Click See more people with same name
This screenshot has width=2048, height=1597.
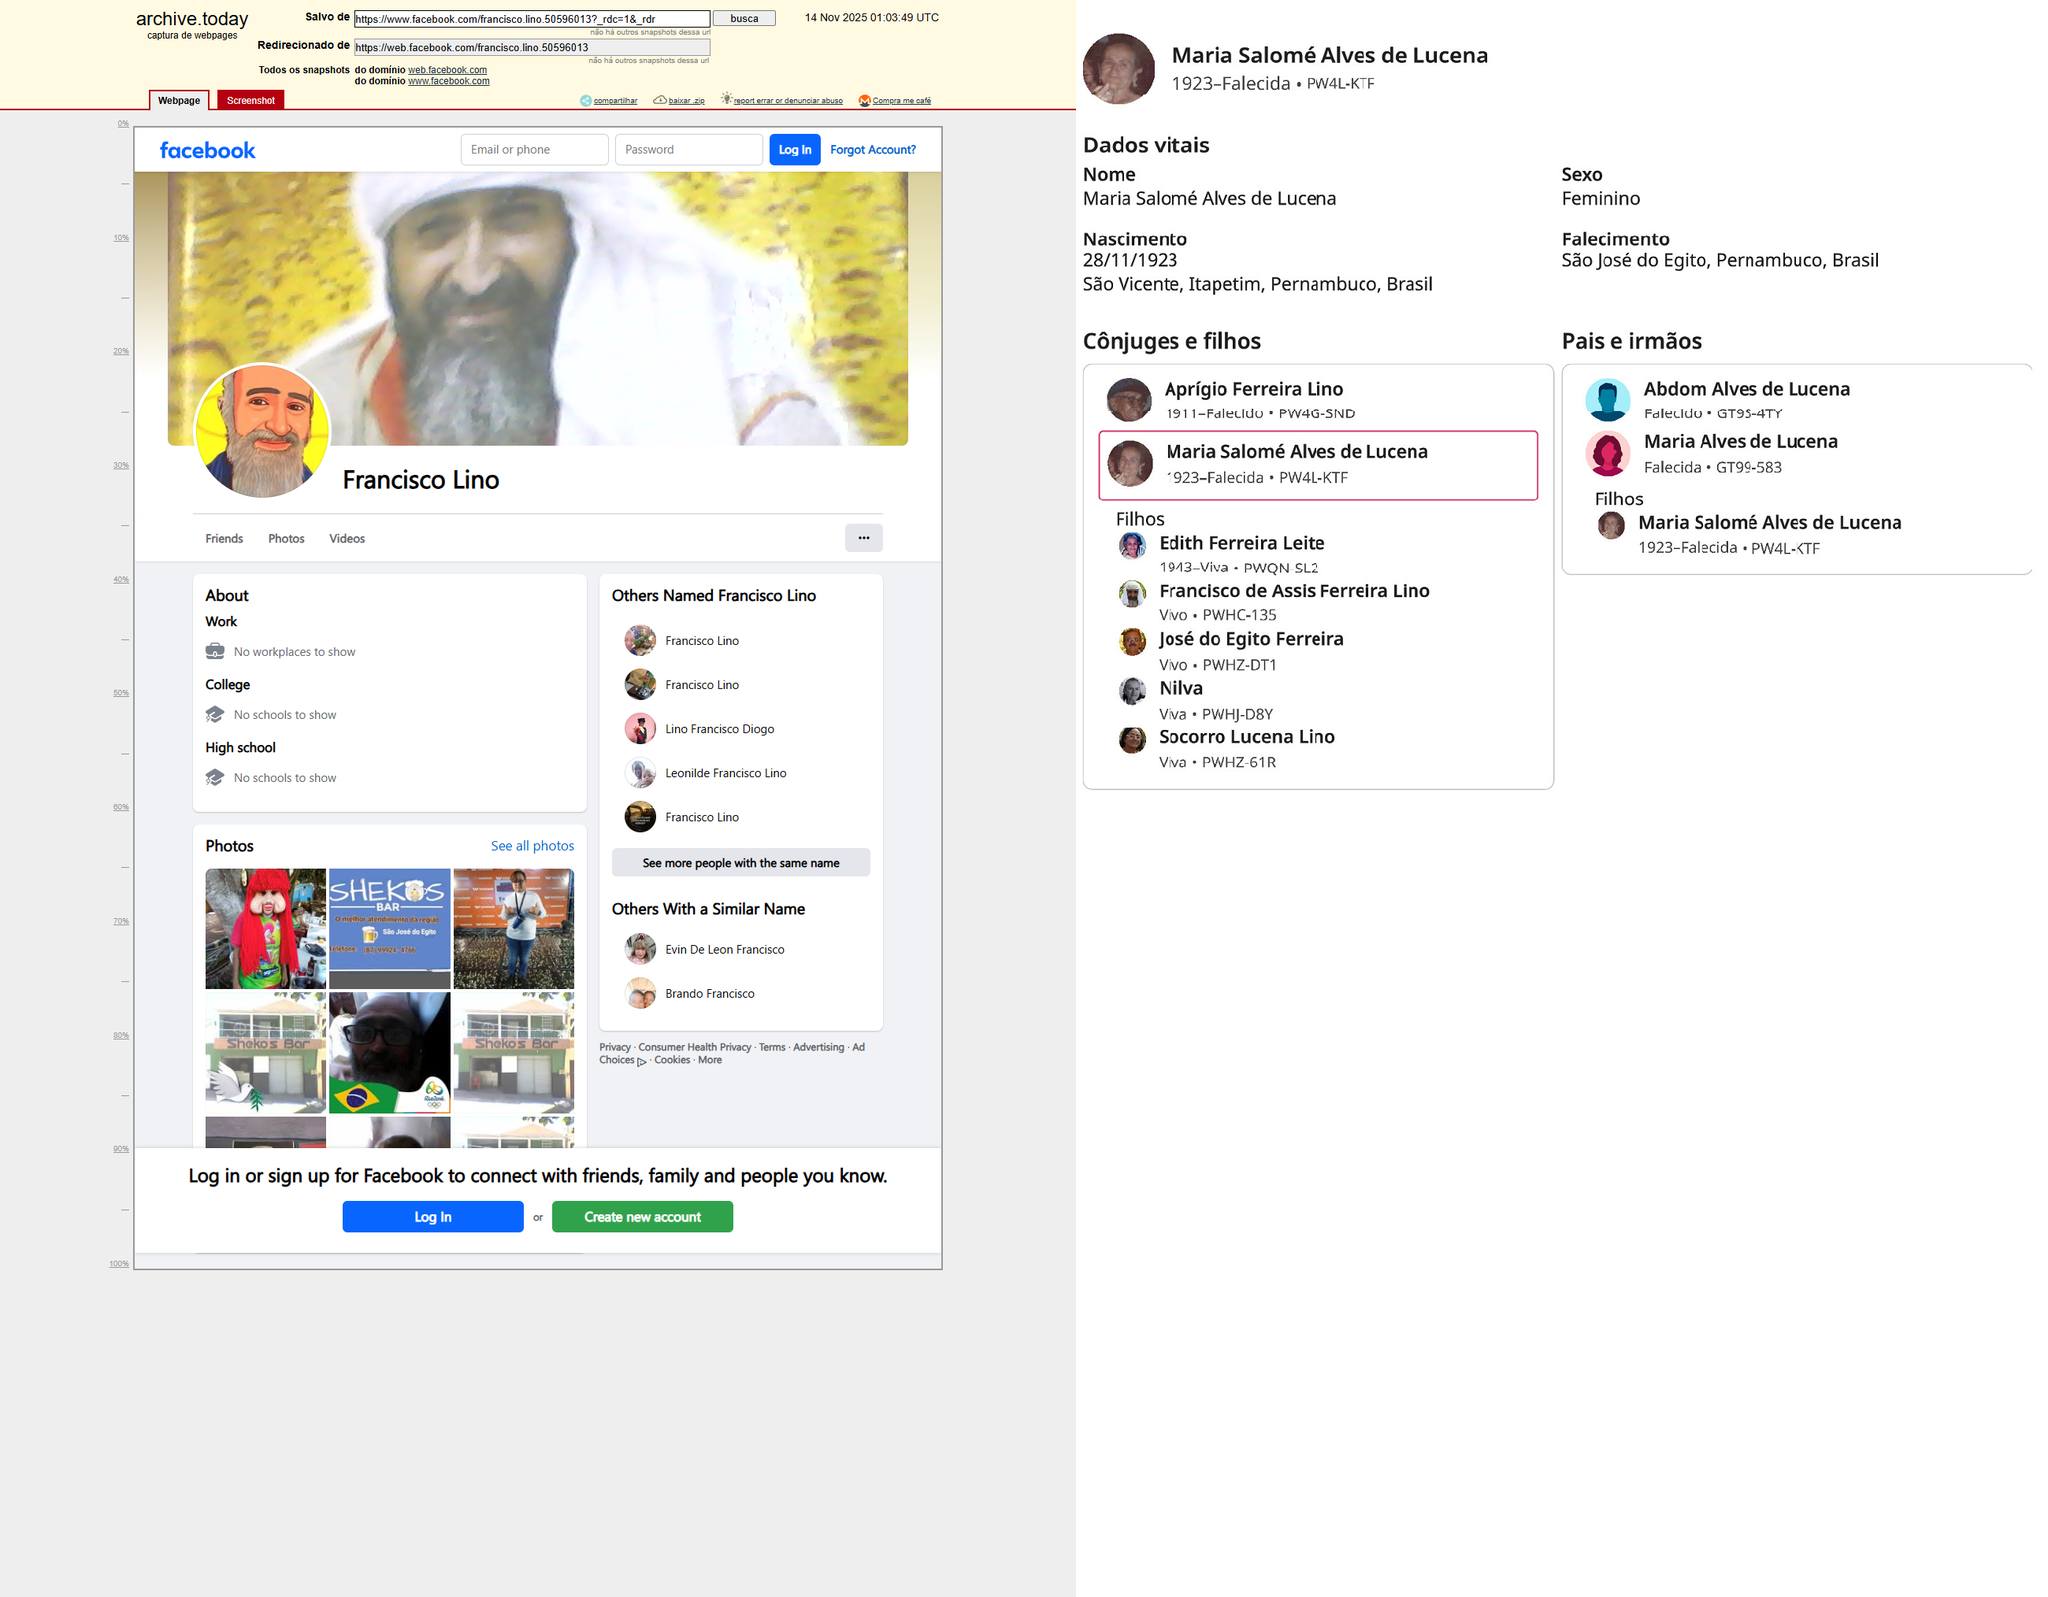click(740, 863)
